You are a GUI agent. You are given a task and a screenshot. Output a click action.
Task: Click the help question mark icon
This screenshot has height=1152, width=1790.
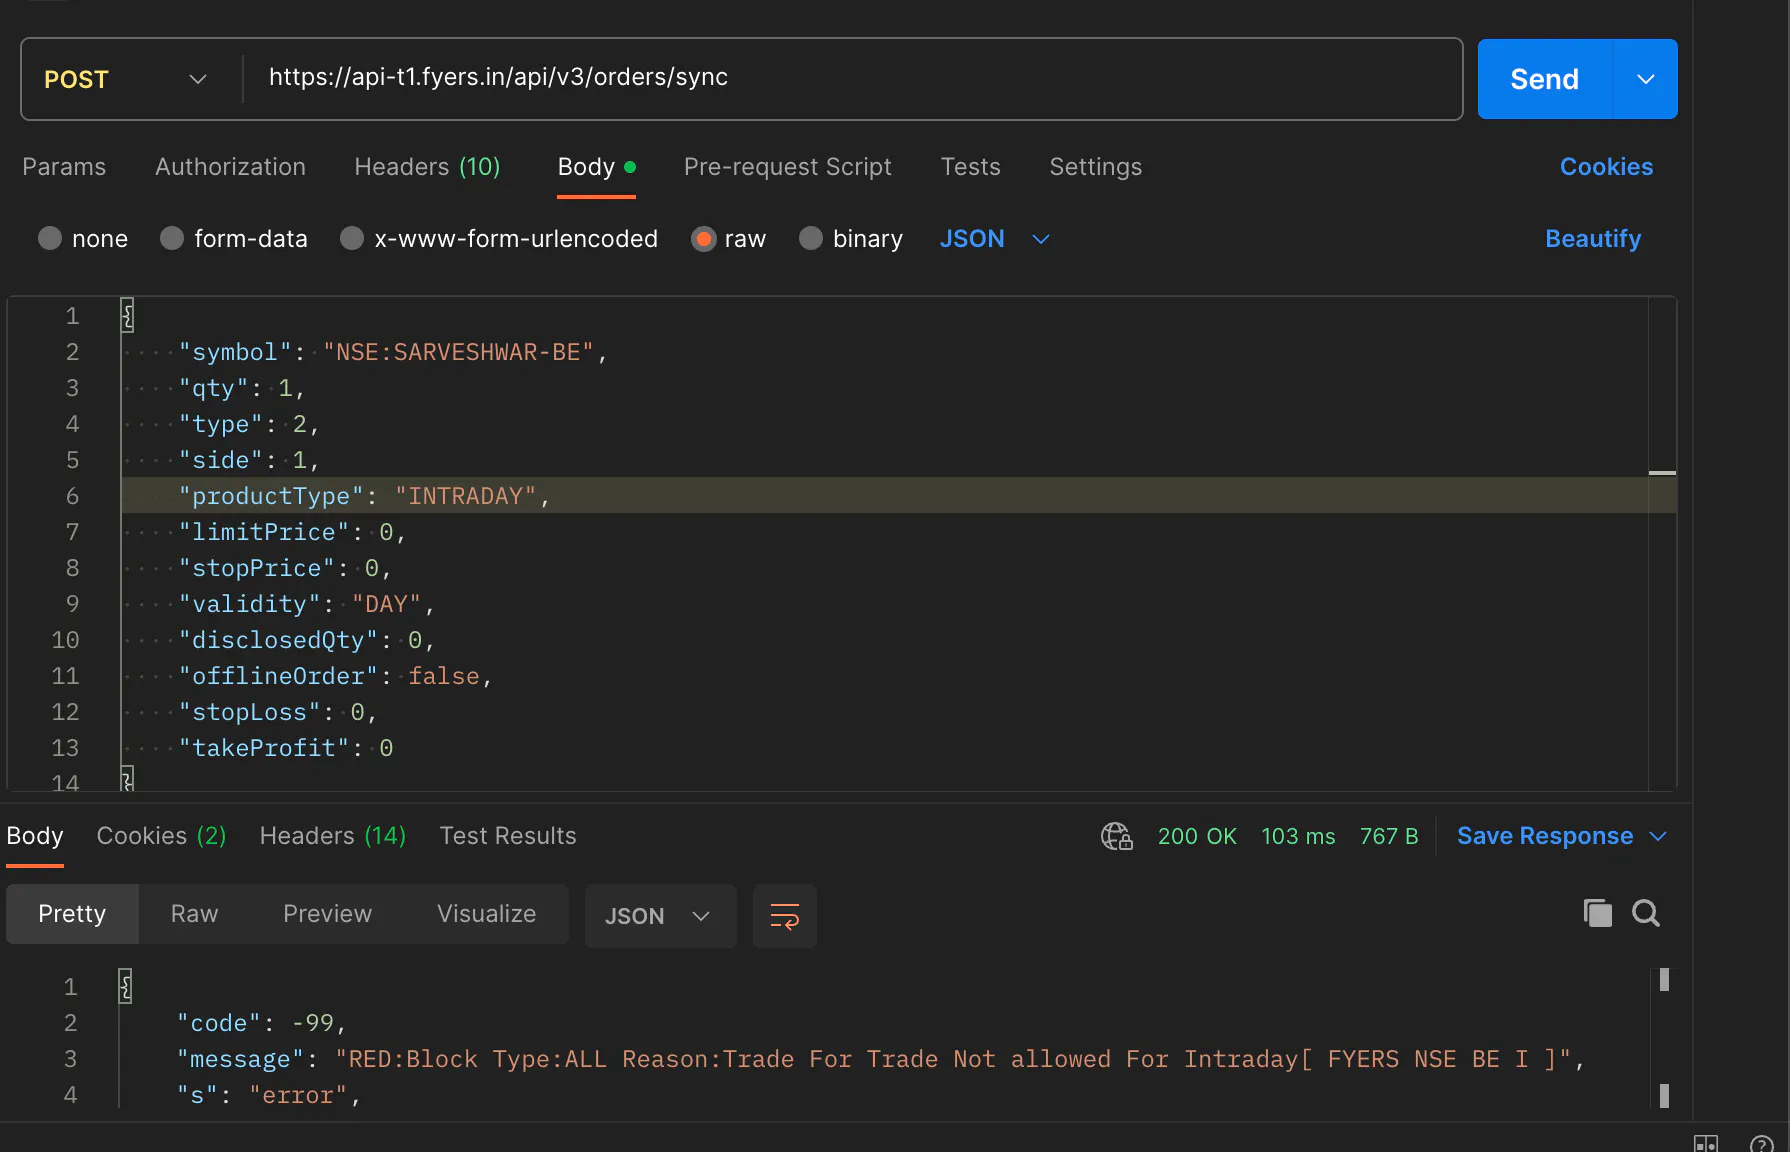1761,1143
